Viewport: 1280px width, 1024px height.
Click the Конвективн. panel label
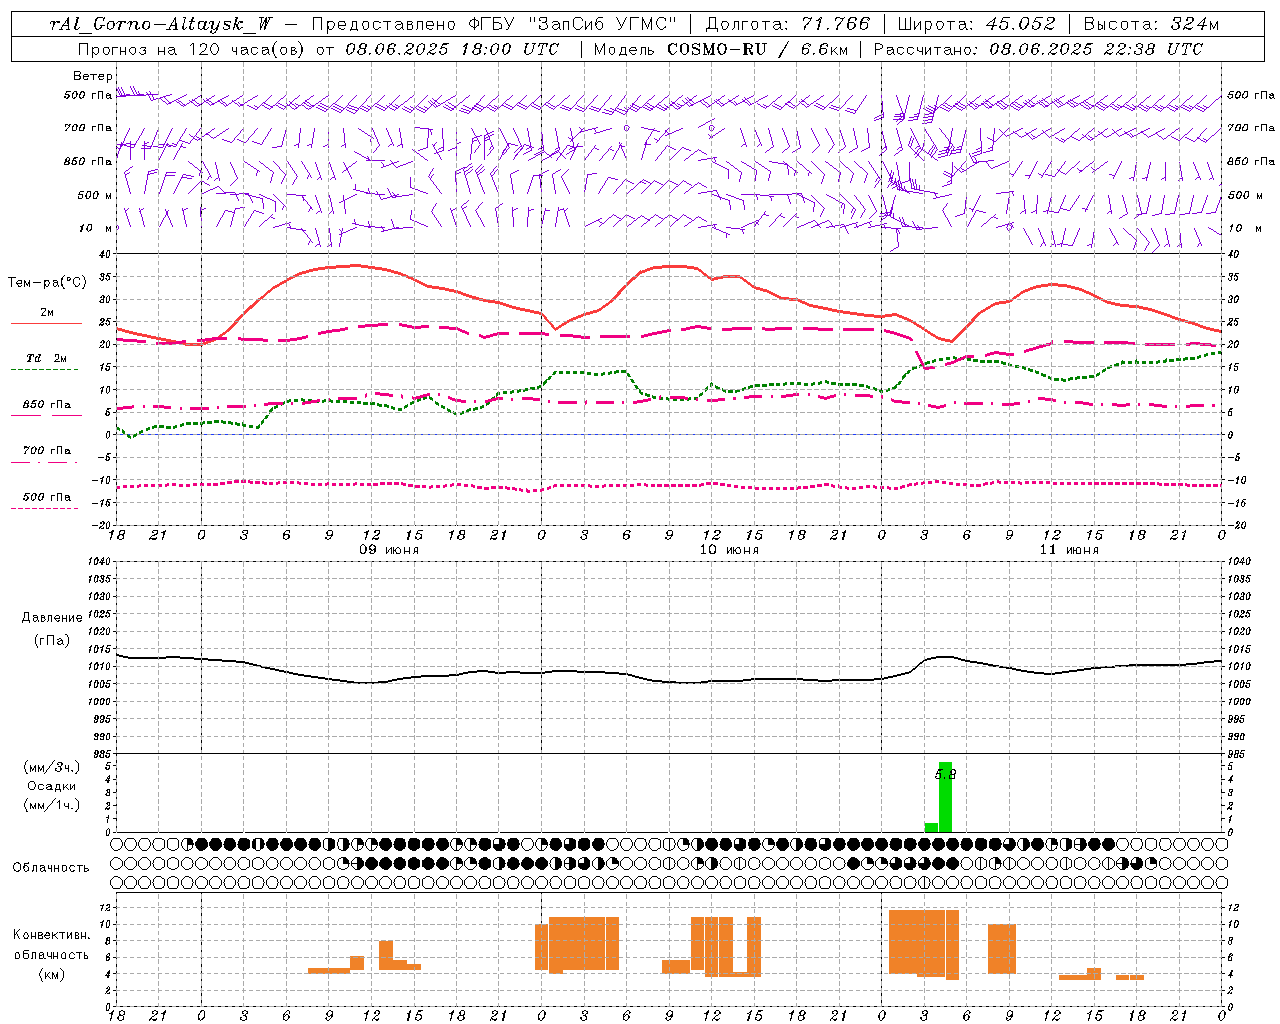pyautogui.click(x=52, y=935)
